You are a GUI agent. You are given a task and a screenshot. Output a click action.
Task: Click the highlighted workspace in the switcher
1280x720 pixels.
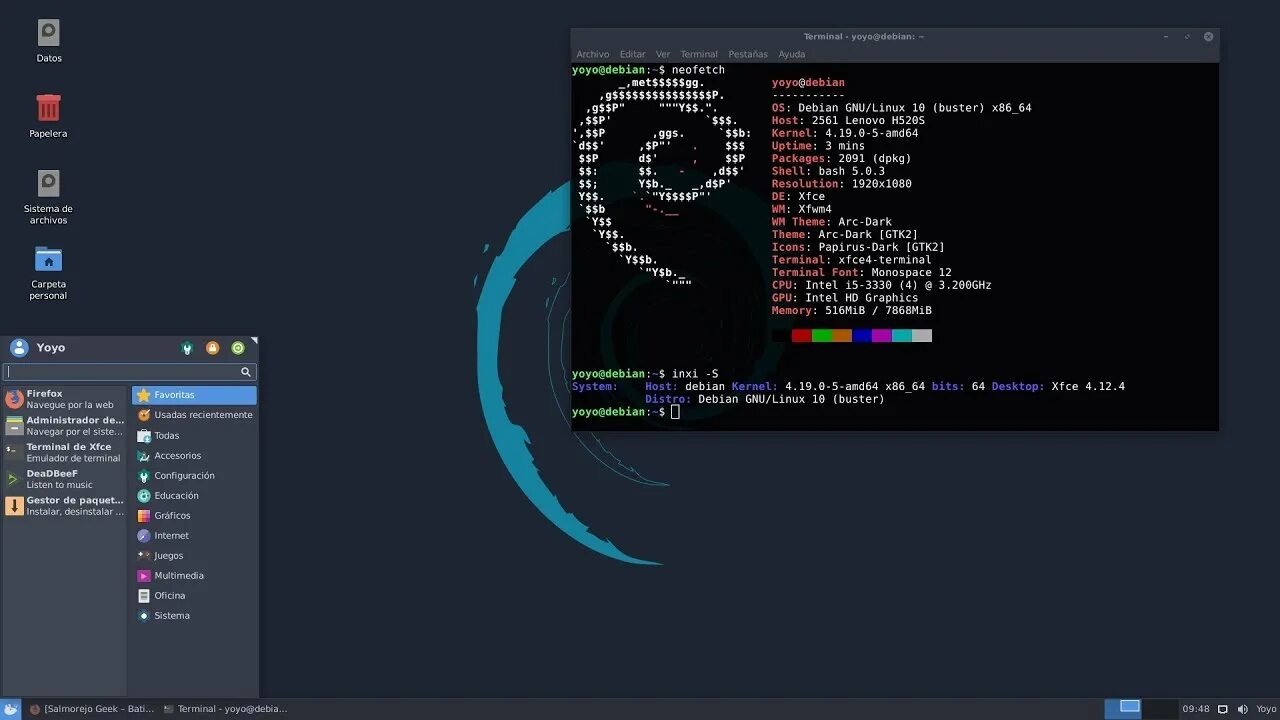1124,708
